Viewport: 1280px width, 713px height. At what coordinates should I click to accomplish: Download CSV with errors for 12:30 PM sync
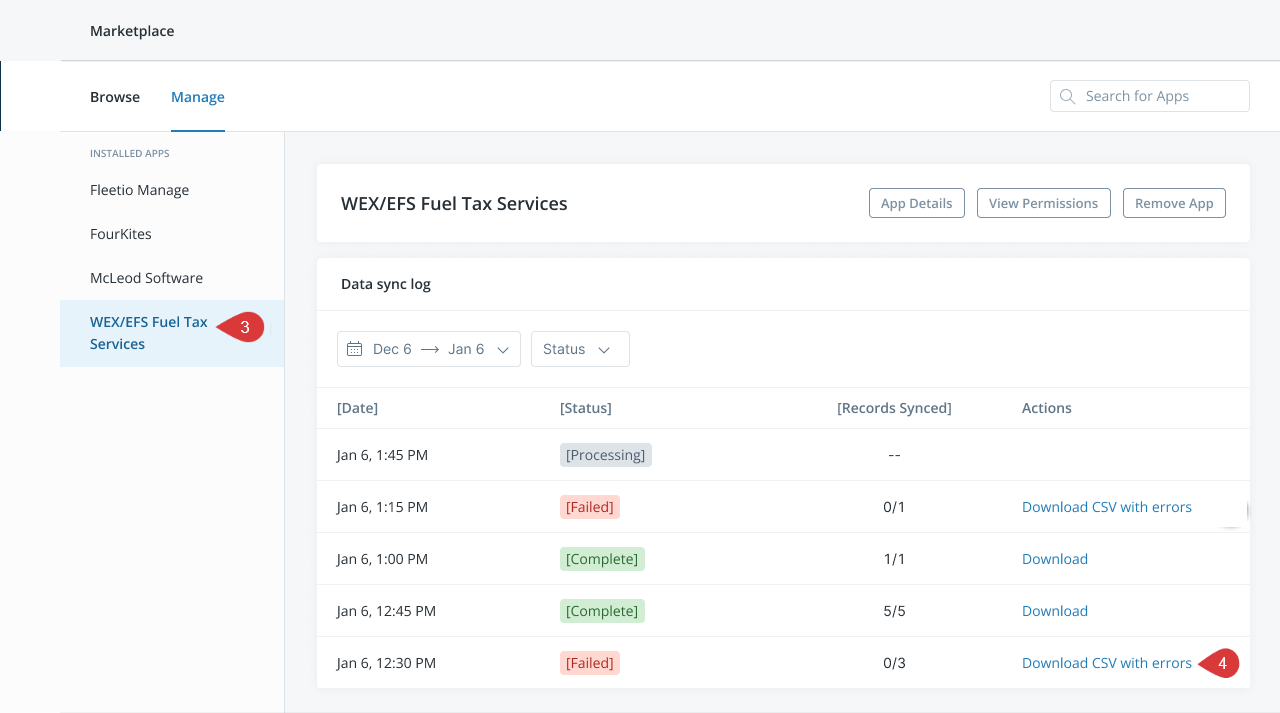coord(1107,663)
